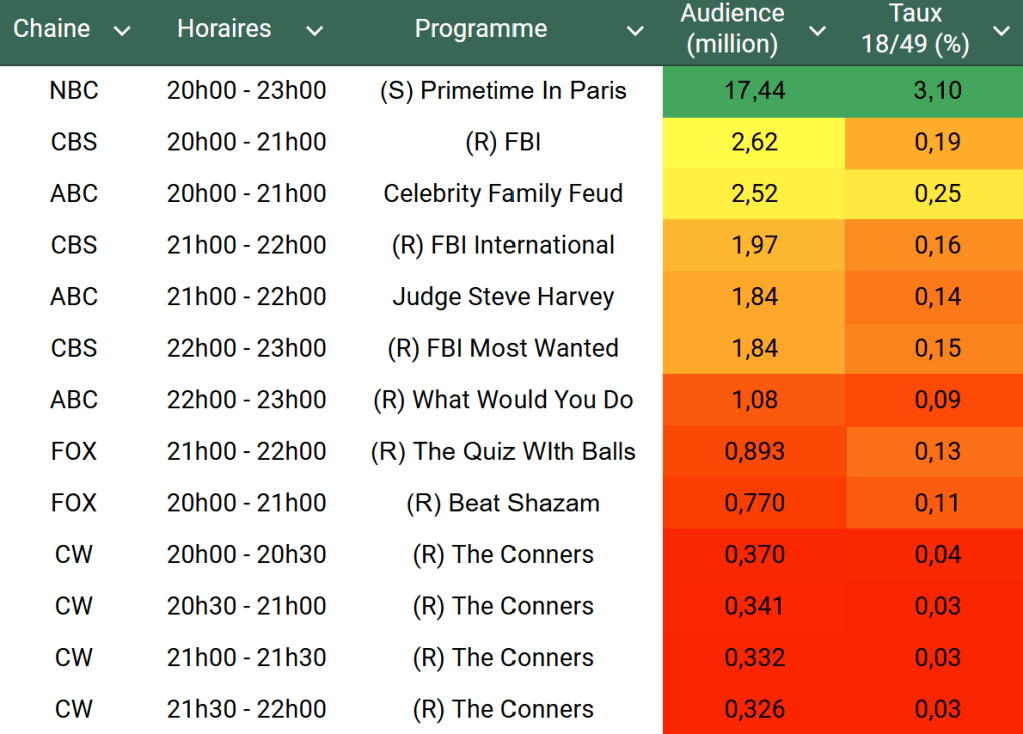Click the Celebrity Family Feud cell
Image resolution: width=1023 pixels, height=734 pixels.
tap(503, 194)
